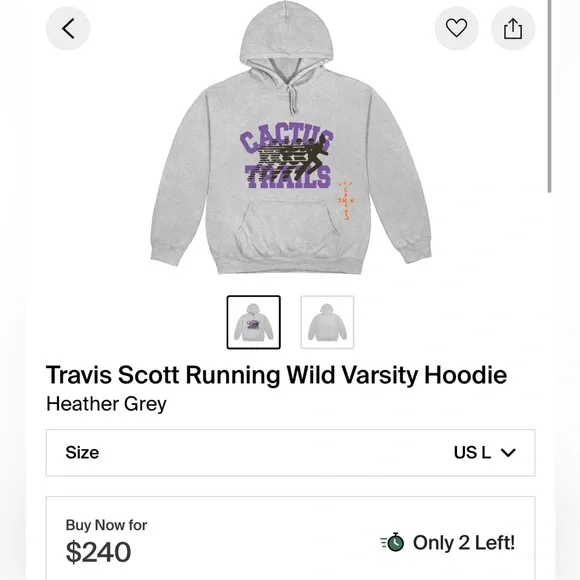Click the Buy Now for label
580x580 pixels.
107,525
